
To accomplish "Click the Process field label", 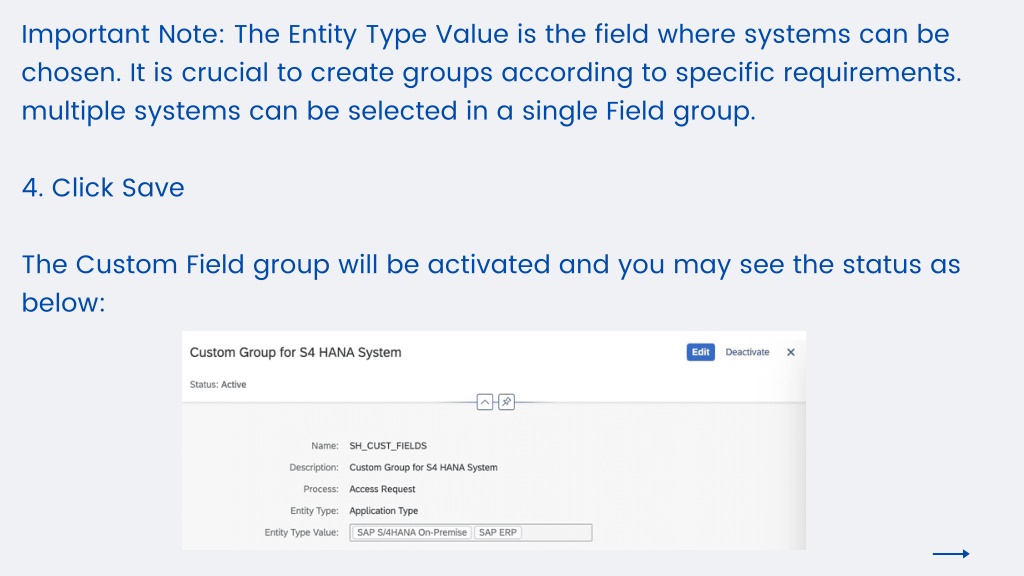I will tap(321, 488).
